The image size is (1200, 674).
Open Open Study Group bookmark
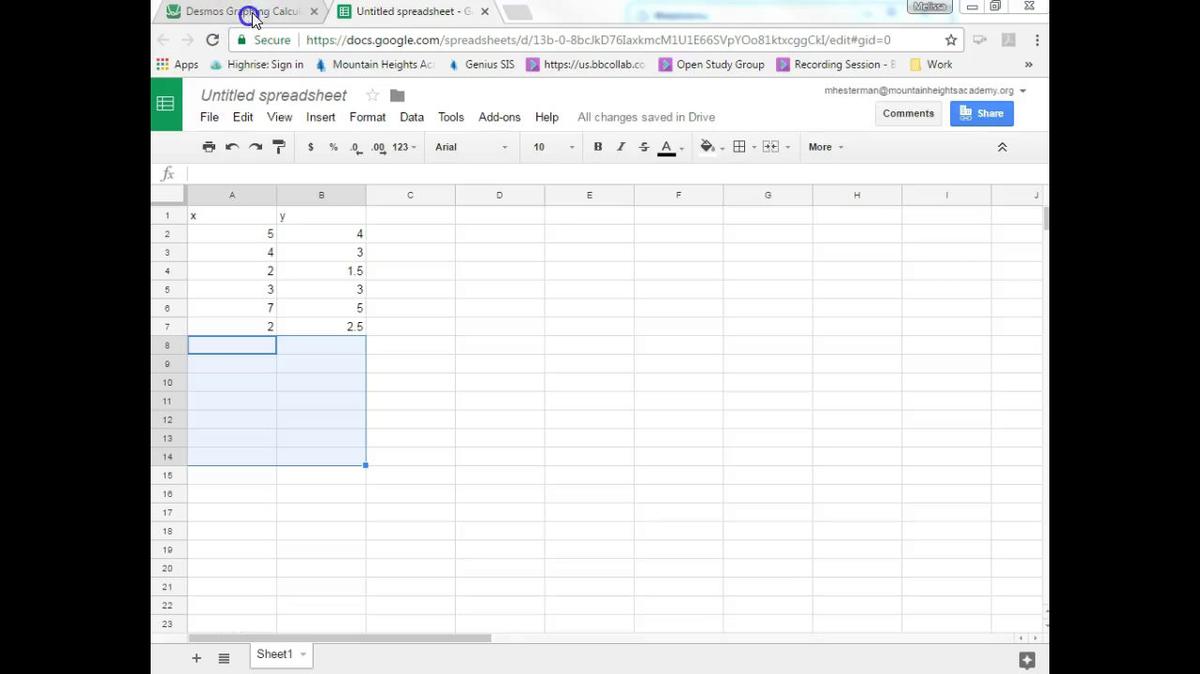711,64
